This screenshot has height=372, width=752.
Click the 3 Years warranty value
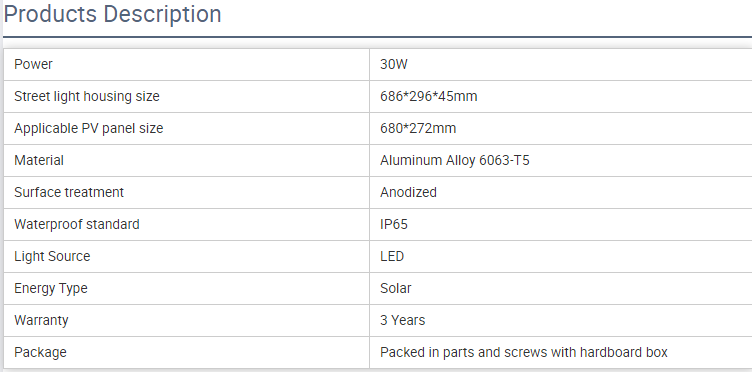click(x=402, y=320)
